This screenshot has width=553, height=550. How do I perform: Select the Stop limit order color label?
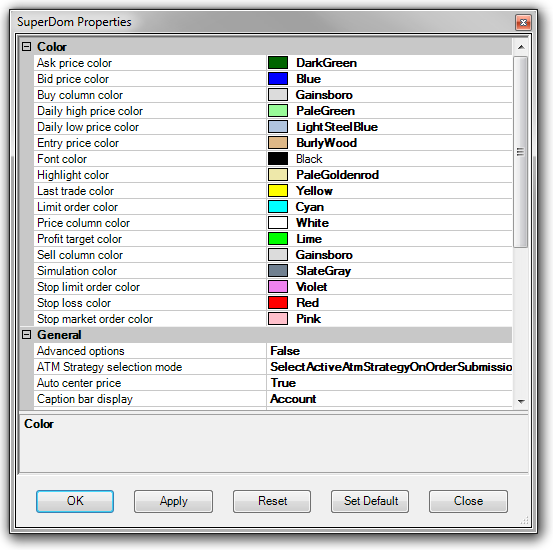pyautogui.click(x=89, y=286)
